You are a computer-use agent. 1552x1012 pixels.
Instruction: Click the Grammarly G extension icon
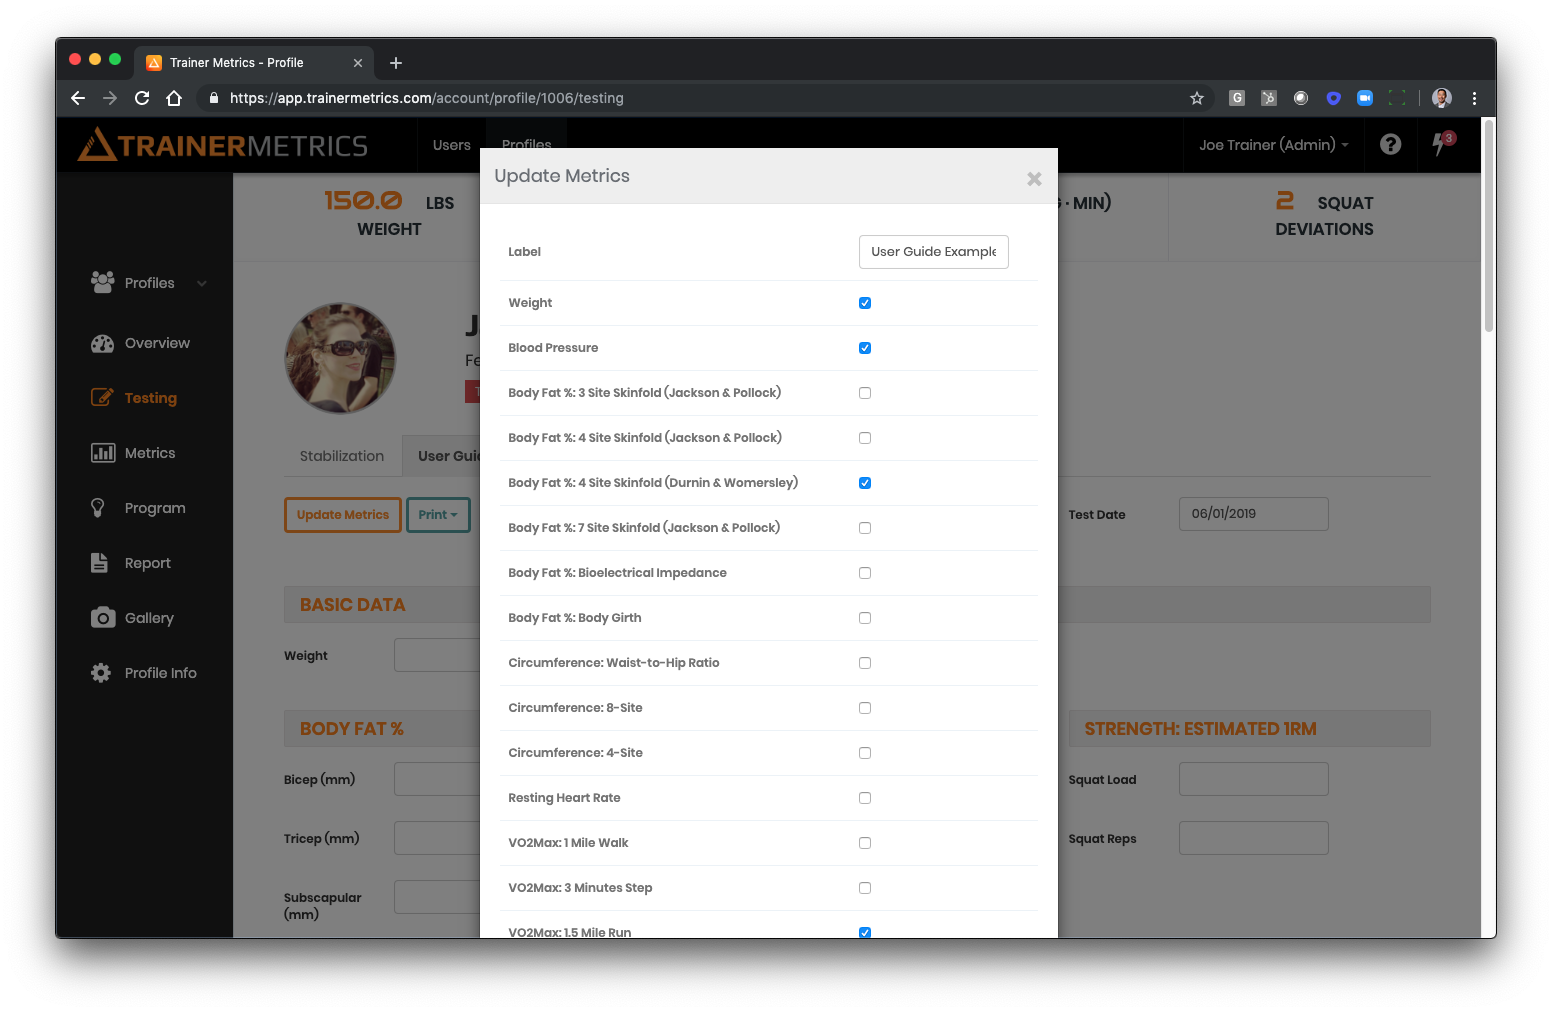[1237, 98]
